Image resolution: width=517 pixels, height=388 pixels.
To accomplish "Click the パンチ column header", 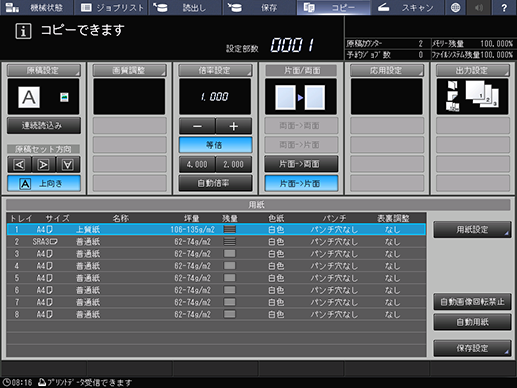I will (334, 218).
